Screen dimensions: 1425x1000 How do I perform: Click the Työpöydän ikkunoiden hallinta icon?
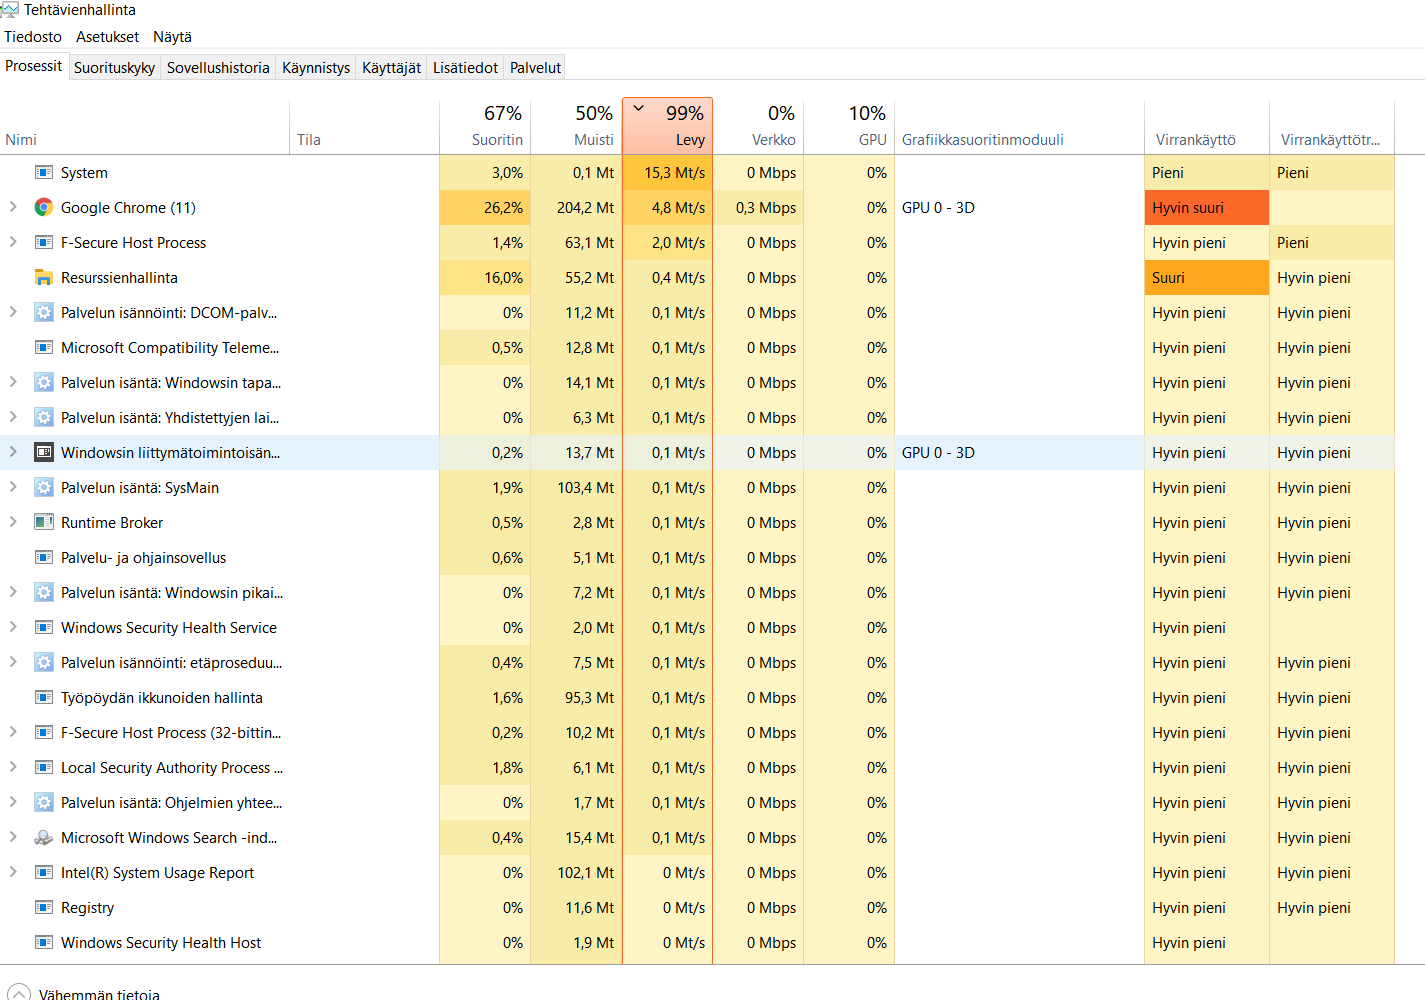44,698
